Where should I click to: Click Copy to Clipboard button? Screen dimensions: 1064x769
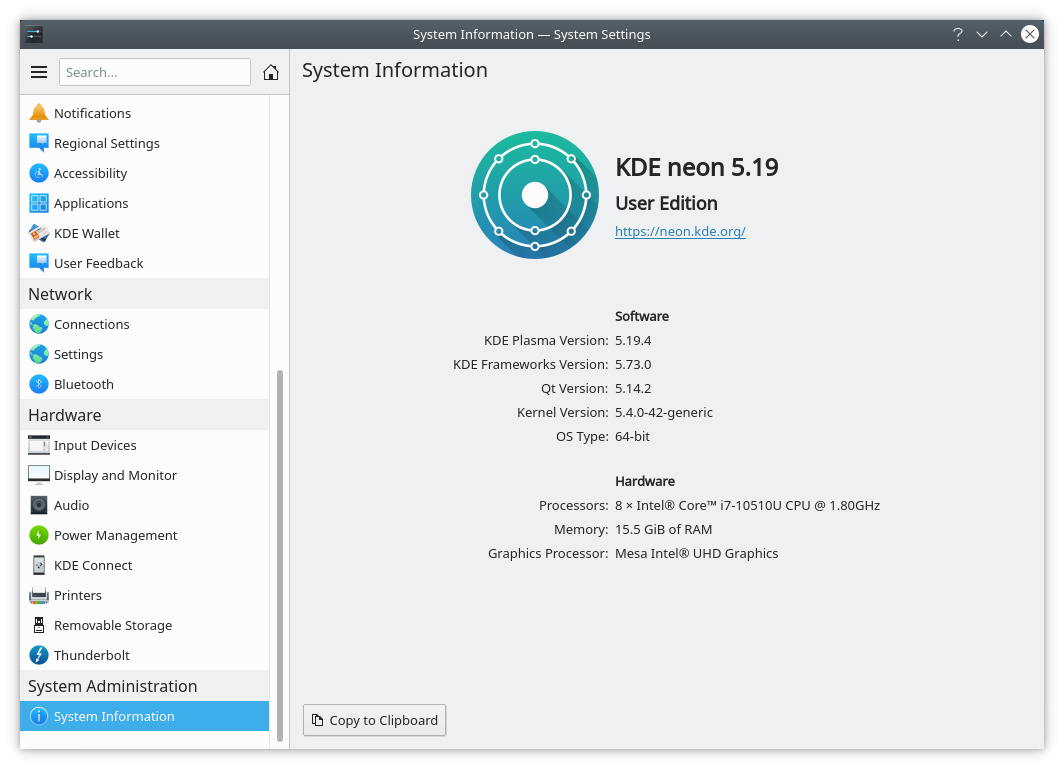374,720
